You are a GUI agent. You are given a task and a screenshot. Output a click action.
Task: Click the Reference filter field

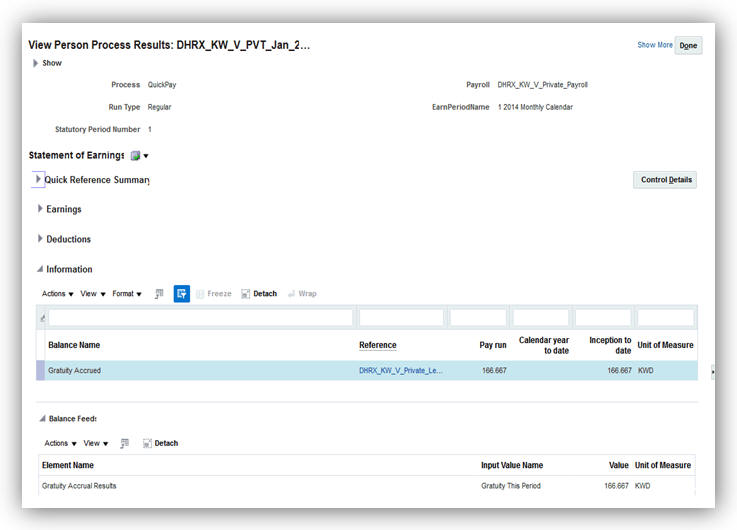(401, 318)
